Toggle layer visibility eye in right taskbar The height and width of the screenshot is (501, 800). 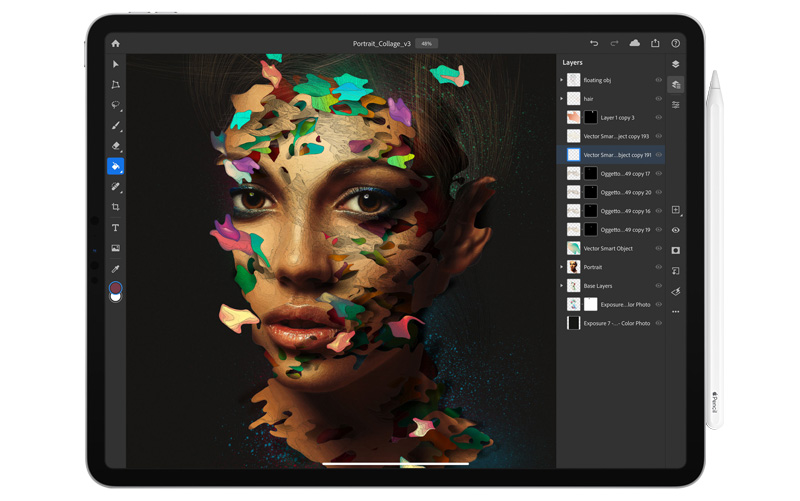pos(676,230)
